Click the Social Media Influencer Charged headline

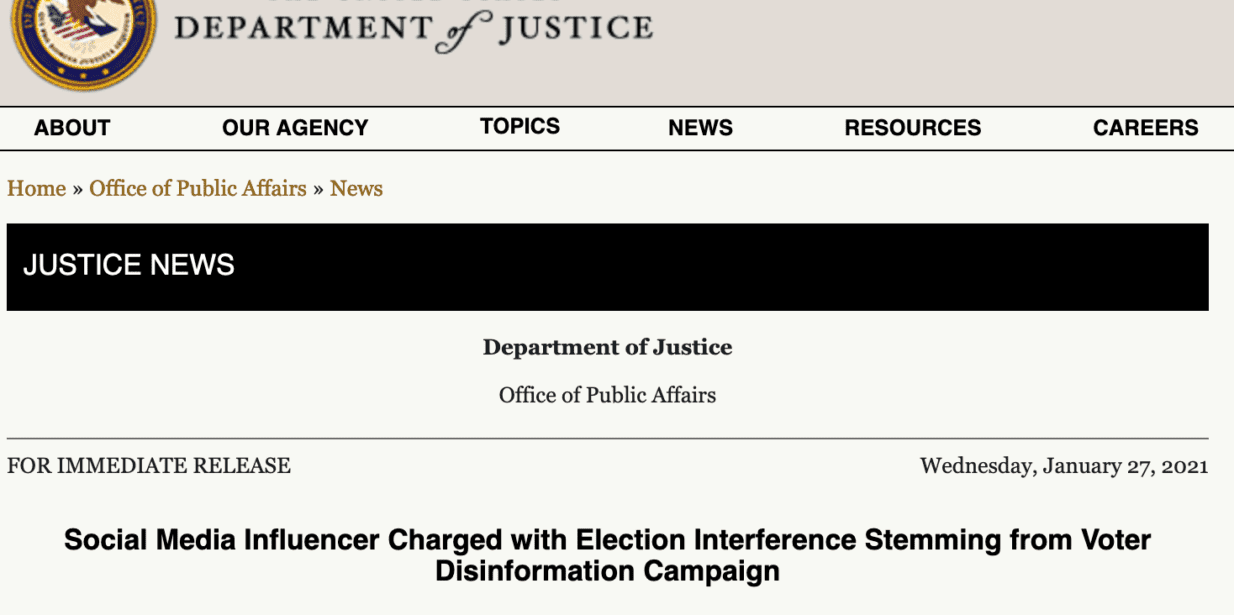click(x=607, y=555)
